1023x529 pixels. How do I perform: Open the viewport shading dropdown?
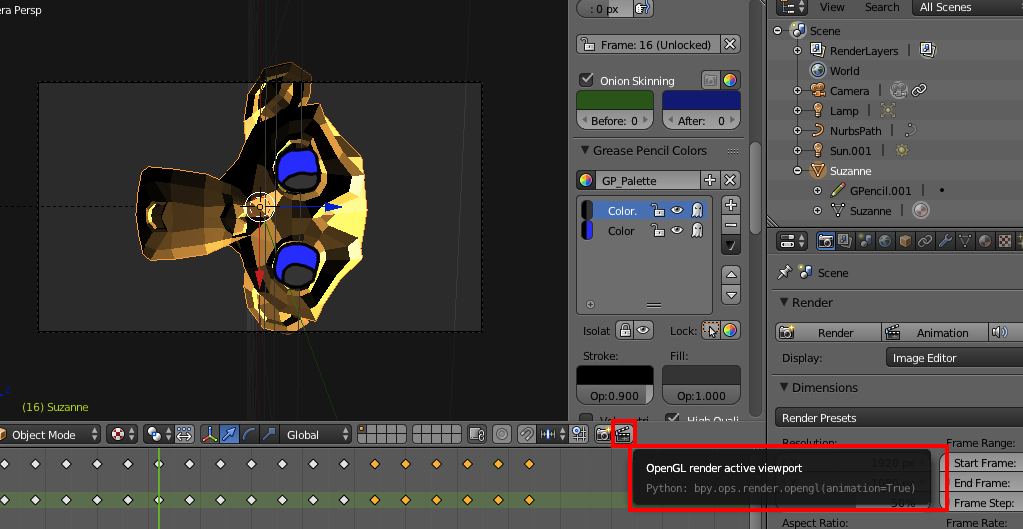click(x=123, y=434)
